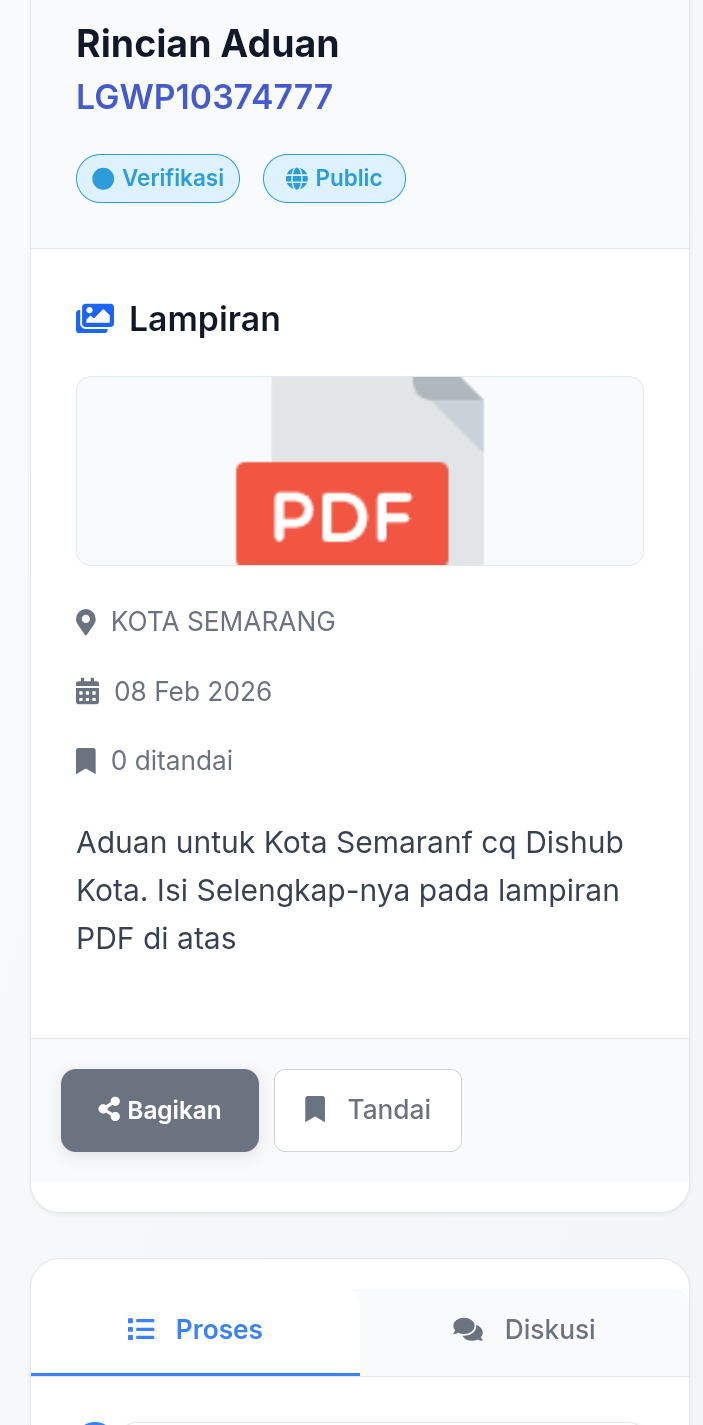Image resolution: width=703 pixels, height=1425 pixels.
Task: Open the attached PDF preview thumbnail
Action: tap(360, 470)
